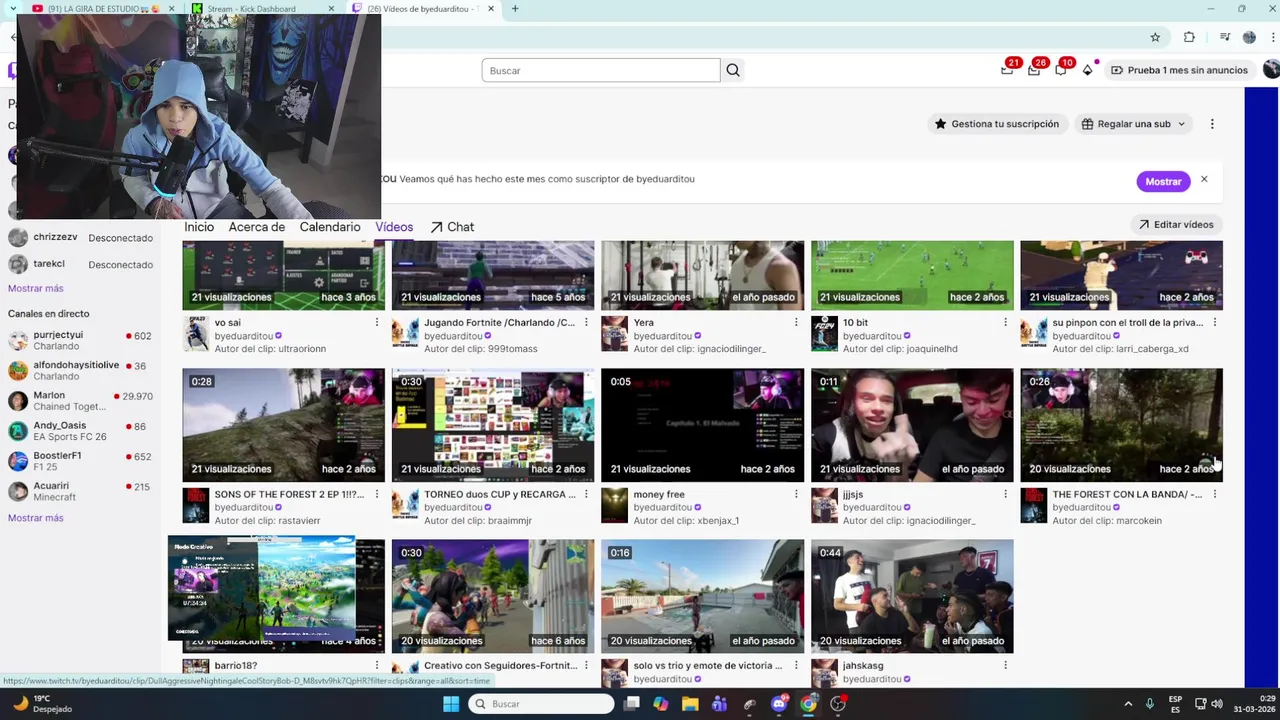Play 'THE FOREST CON LA BANDA' thumbnail
The width and height of the screenshot is (1280, 720).
[1121, 425]
